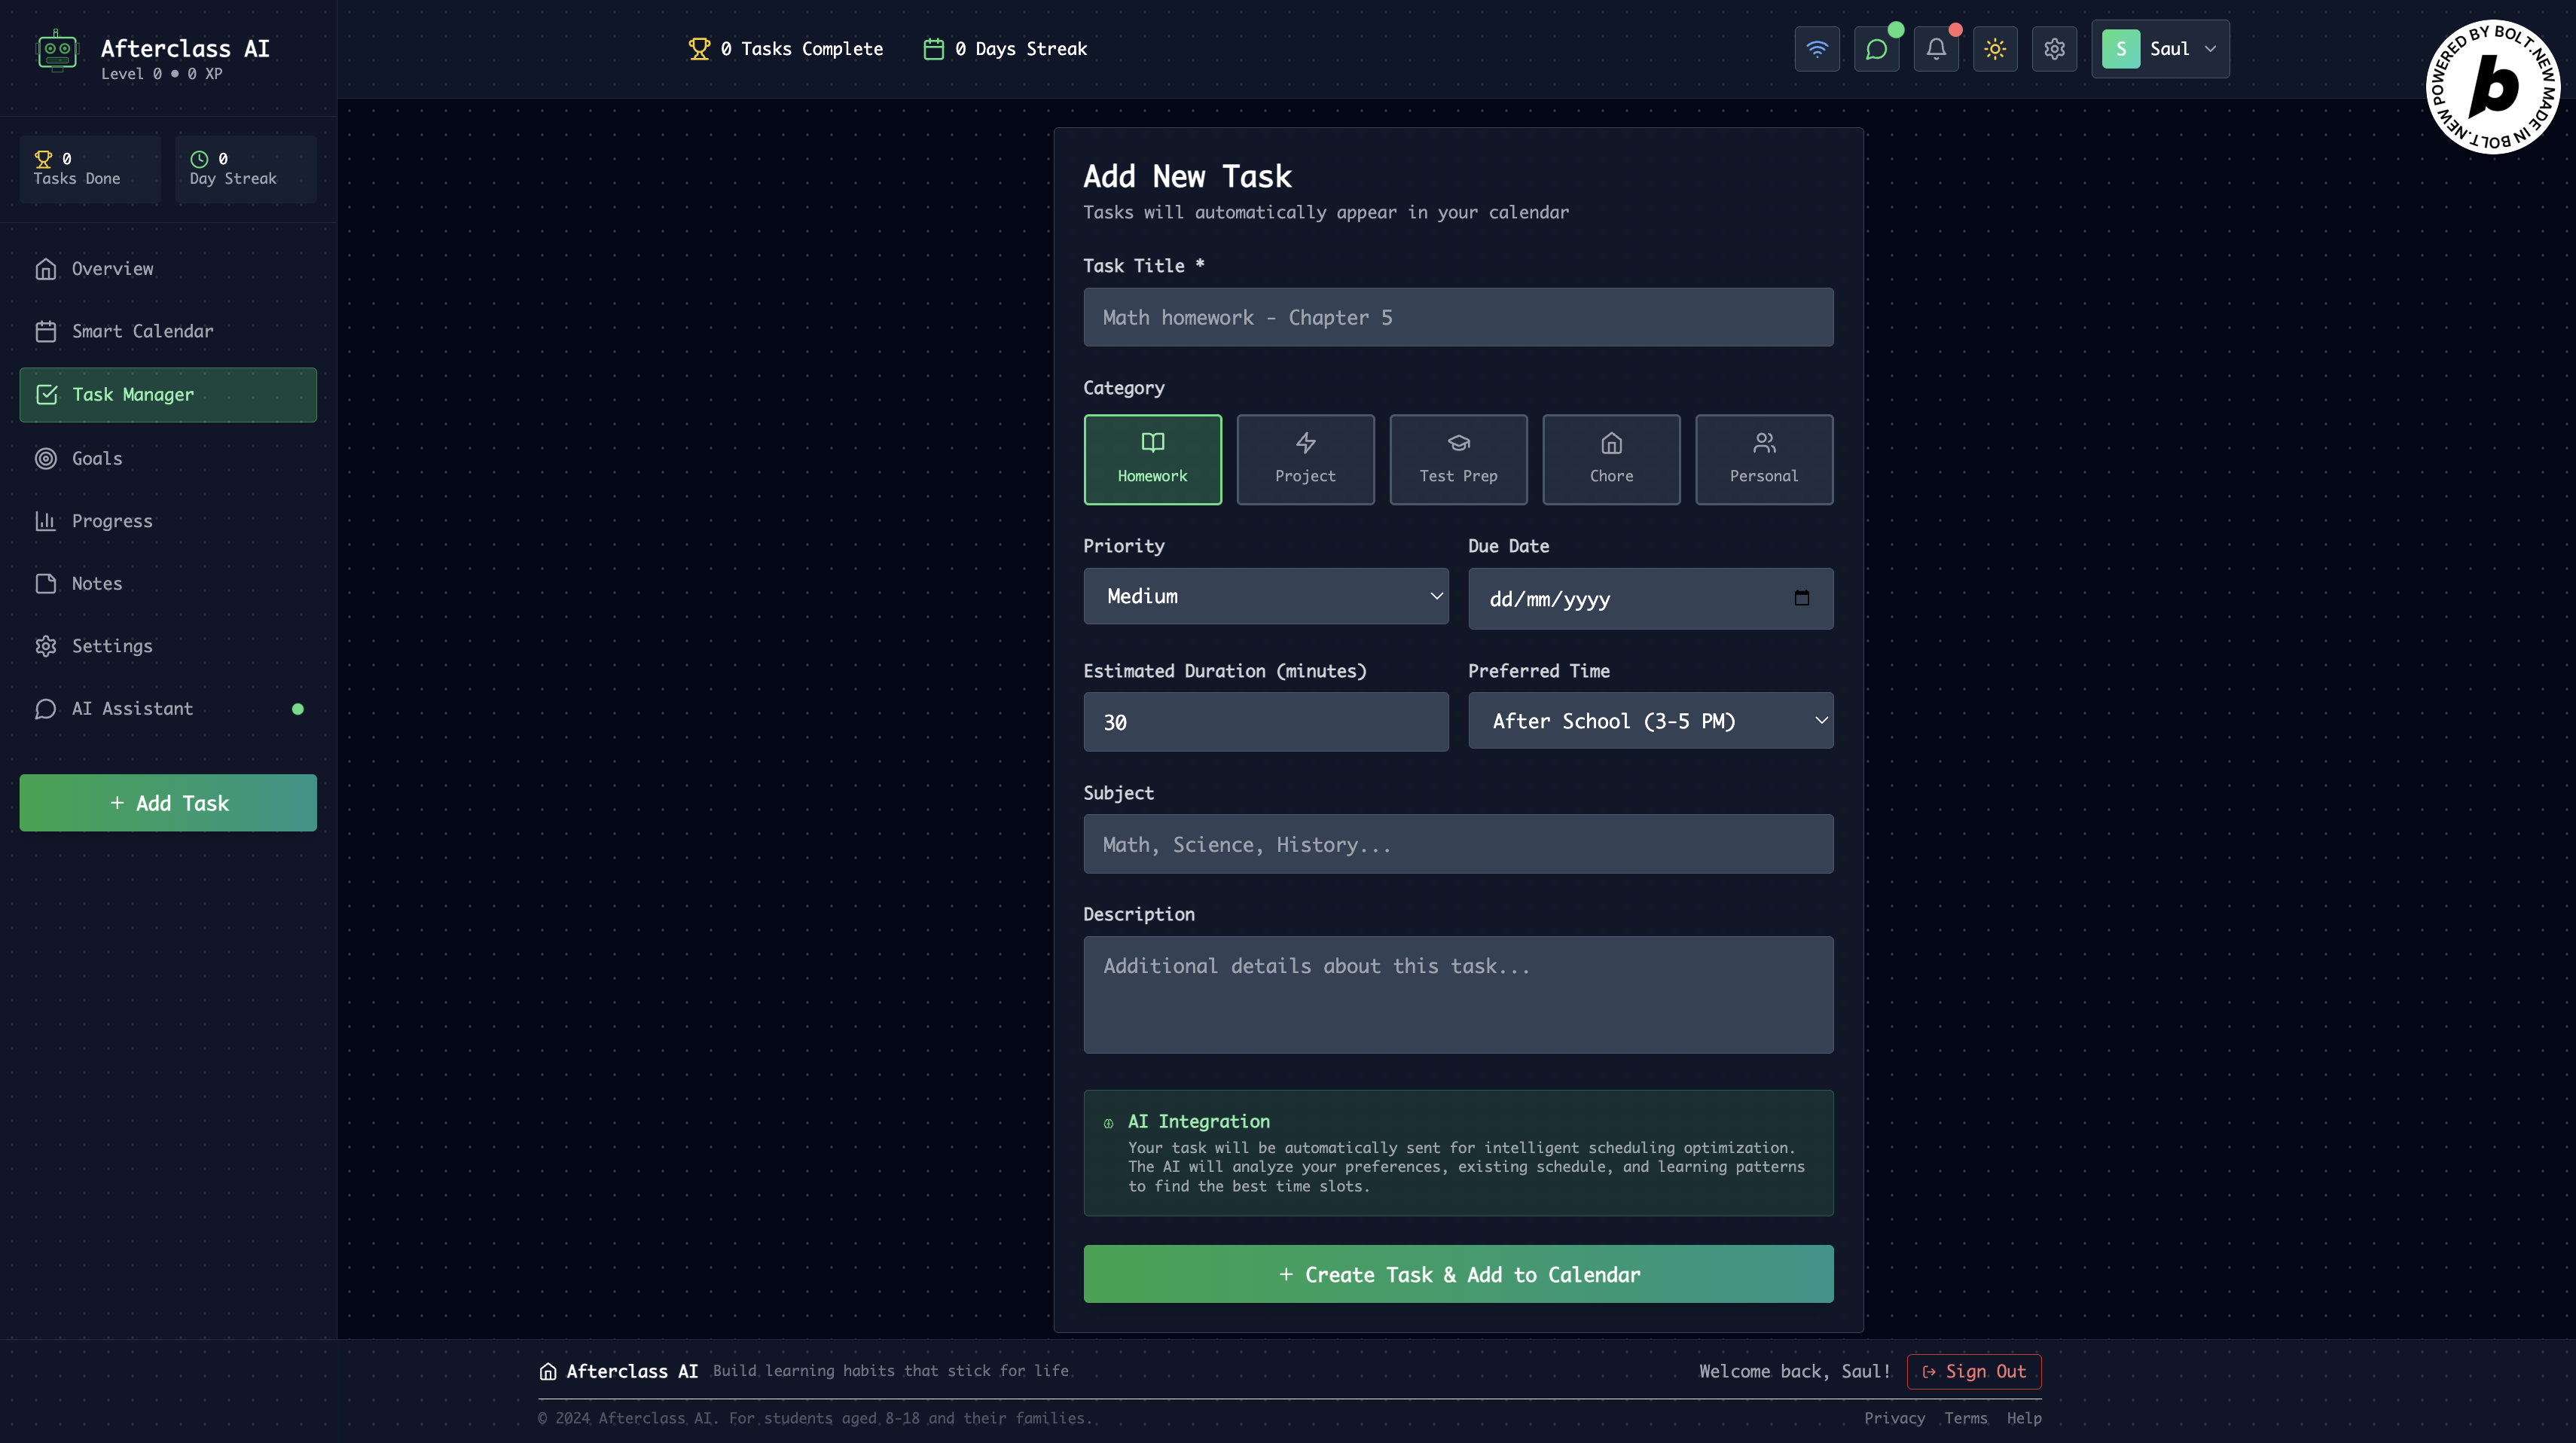This screenshot has width=2576, height=1443.
Task: Open the Preferred Time dropdown
Action: tap(1649, 720)
